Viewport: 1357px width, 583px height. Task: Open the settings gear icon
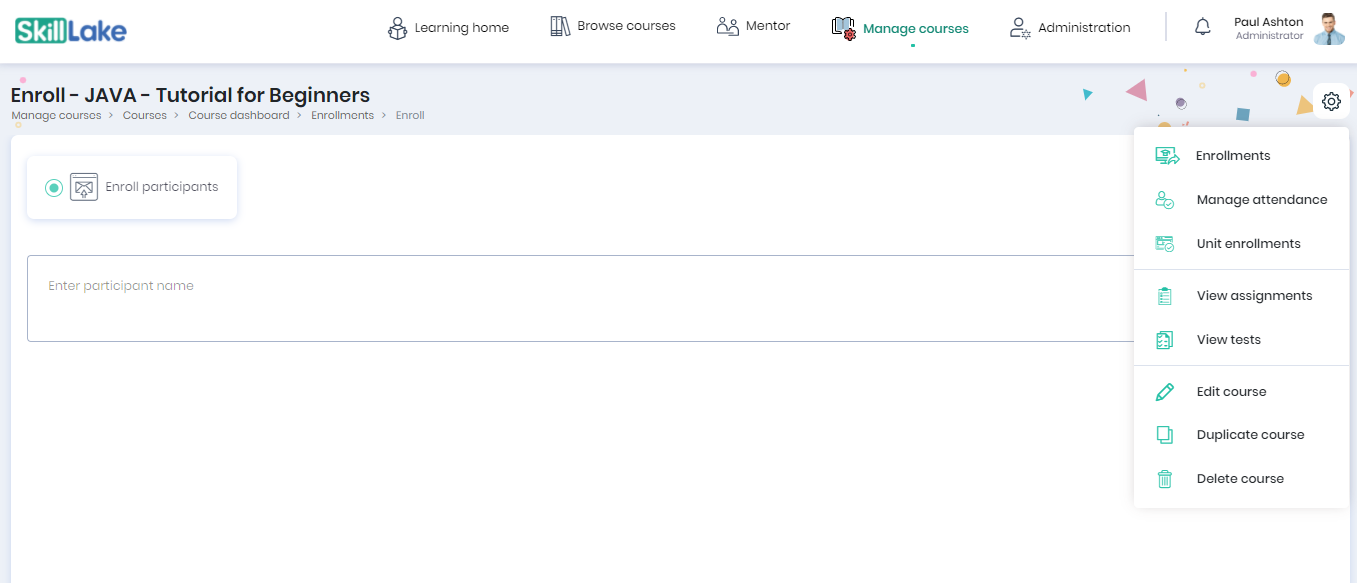pyautogui.click(x=1331, y=101)
